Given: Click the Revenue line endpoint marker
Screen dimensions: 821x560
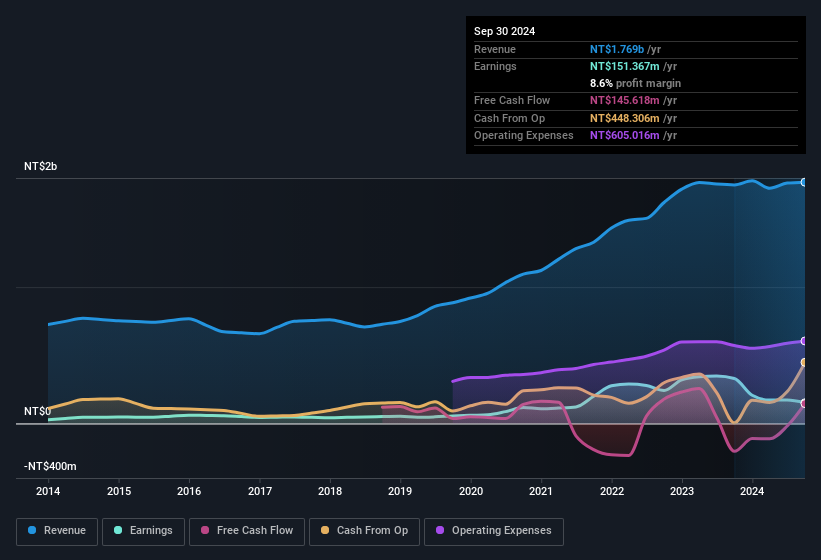Looking at the screenshot, I should 804,182.
